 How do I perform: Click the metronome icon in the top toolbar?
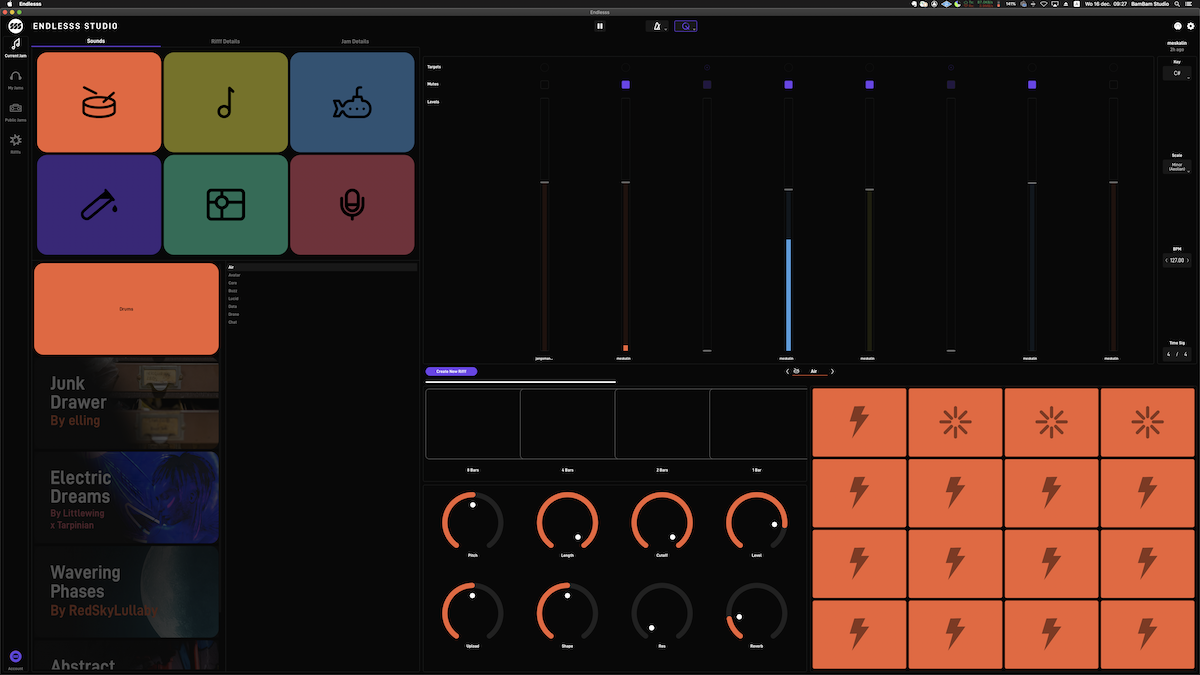pos(657,26)
